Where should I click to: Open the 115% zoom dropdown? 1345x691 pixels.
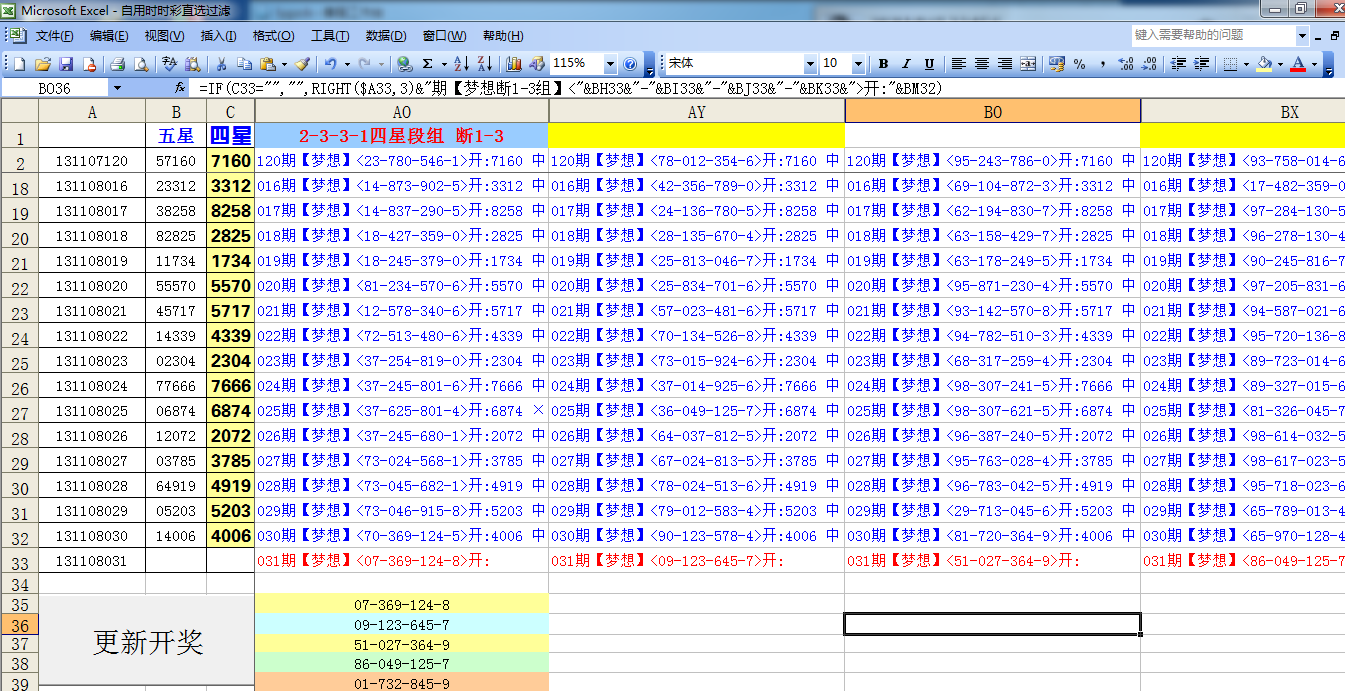coord(610,64)
